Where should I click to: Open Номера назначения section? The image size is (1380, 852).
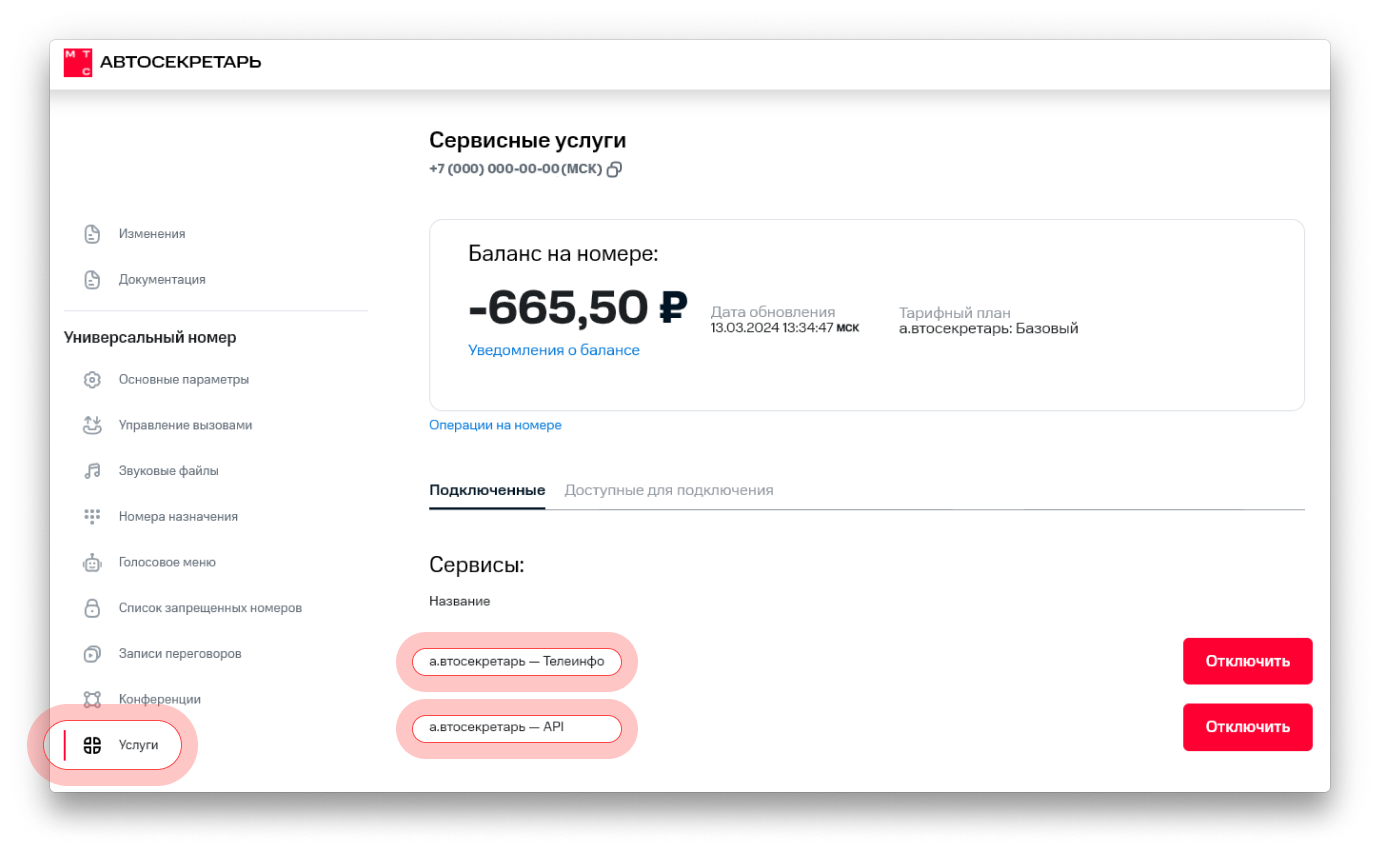178,517
